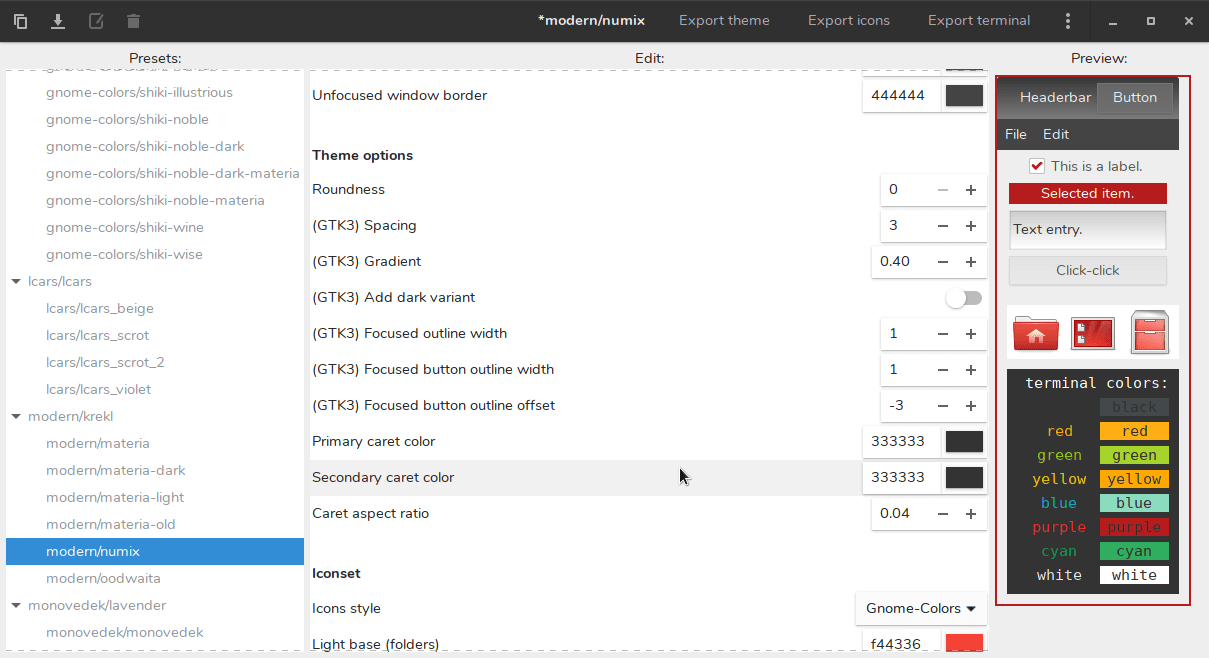The width and height of the screenshot is (1209, 658).
Task: Select the modern/materia-dark preset
Action: pyautogui.click(x=116, y=470)
